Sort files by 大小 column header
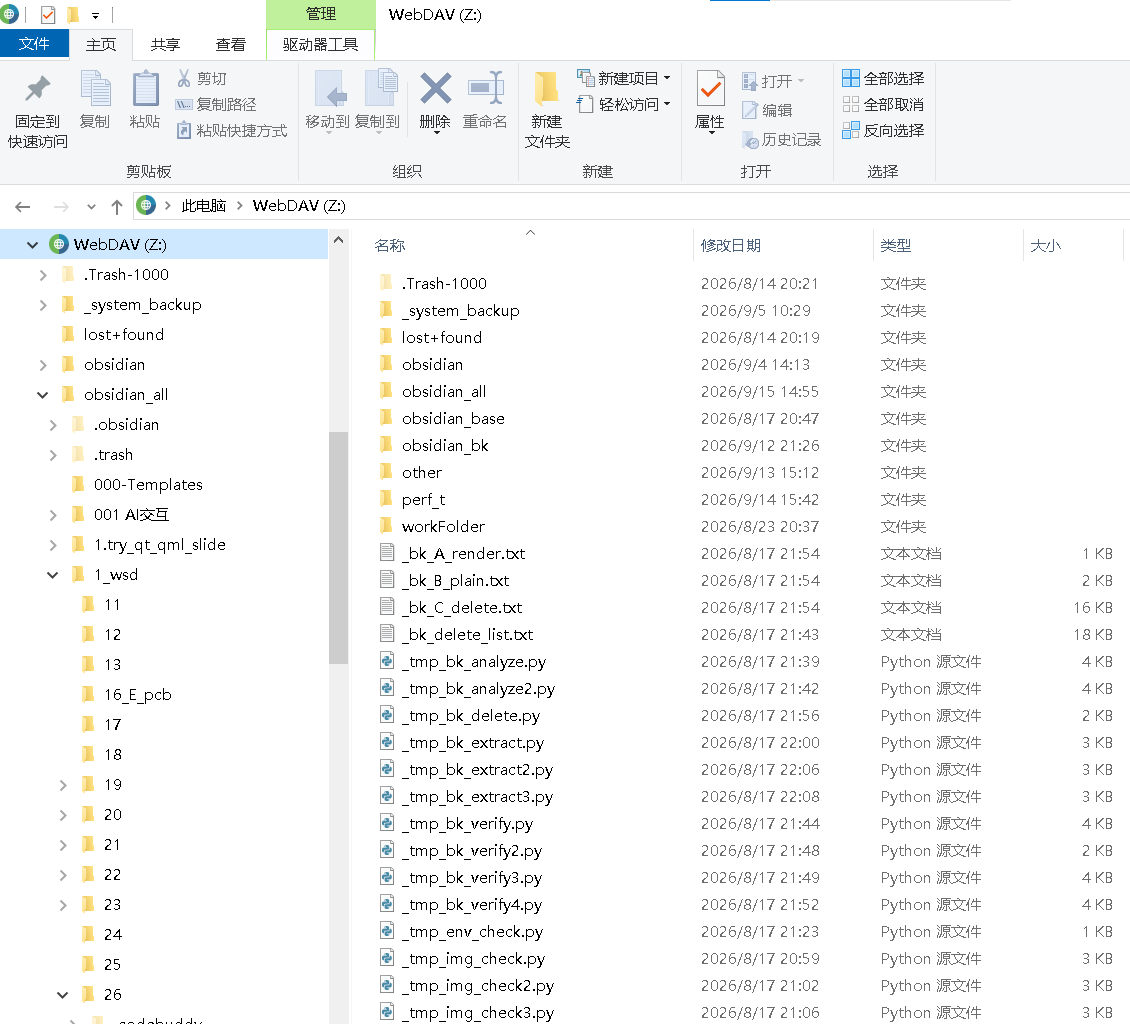Viewport: 1130px width, 1024px height. point(1072,246)
